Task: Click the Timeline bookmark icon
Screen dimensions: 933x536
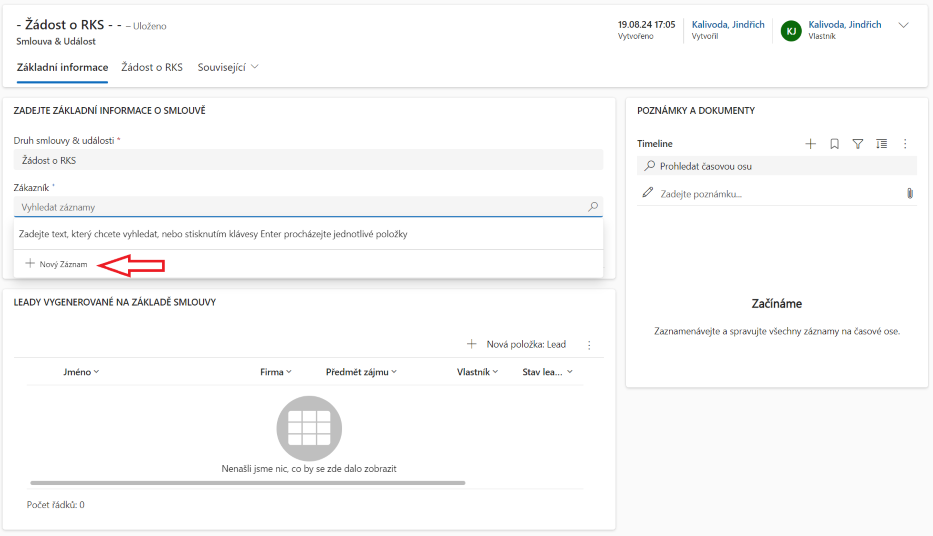Action: (x=834, y=144)
